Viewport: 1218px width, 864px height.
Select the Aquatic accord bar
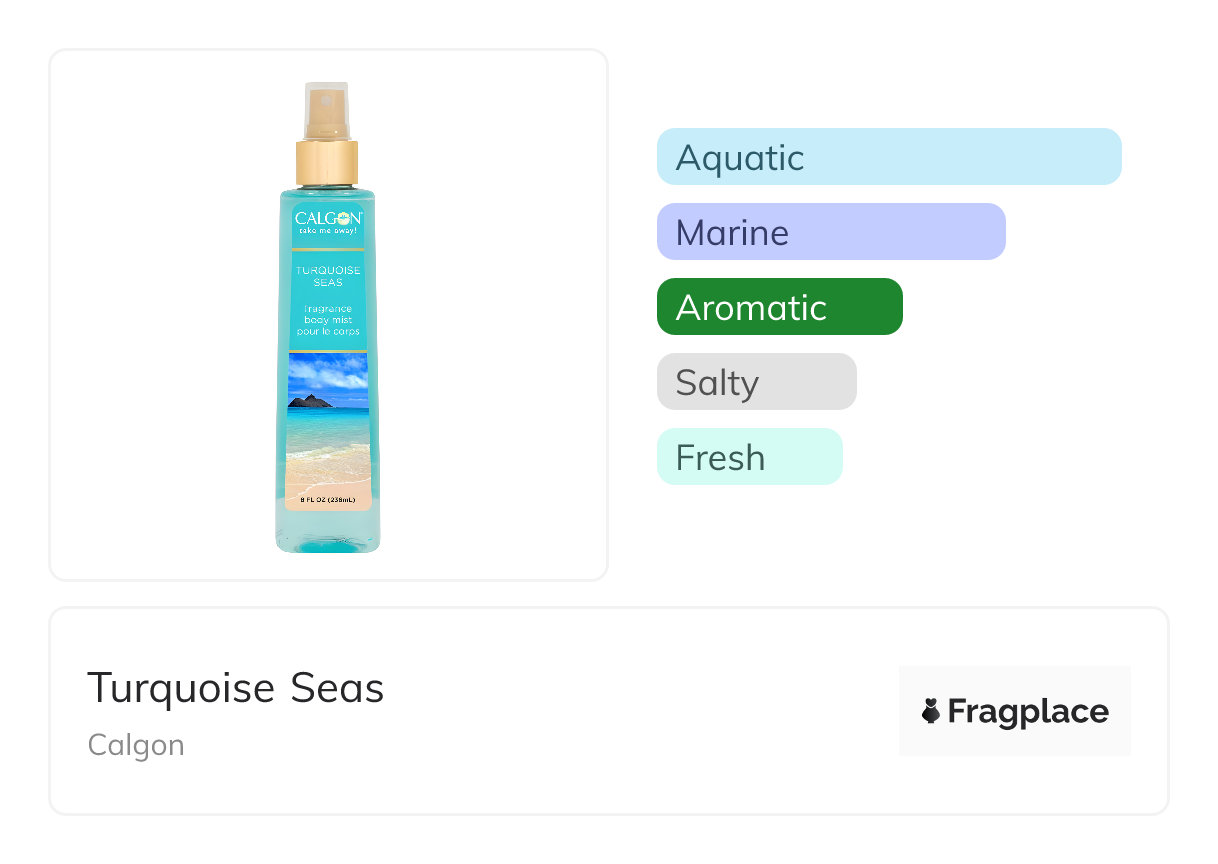coord(889,157)
